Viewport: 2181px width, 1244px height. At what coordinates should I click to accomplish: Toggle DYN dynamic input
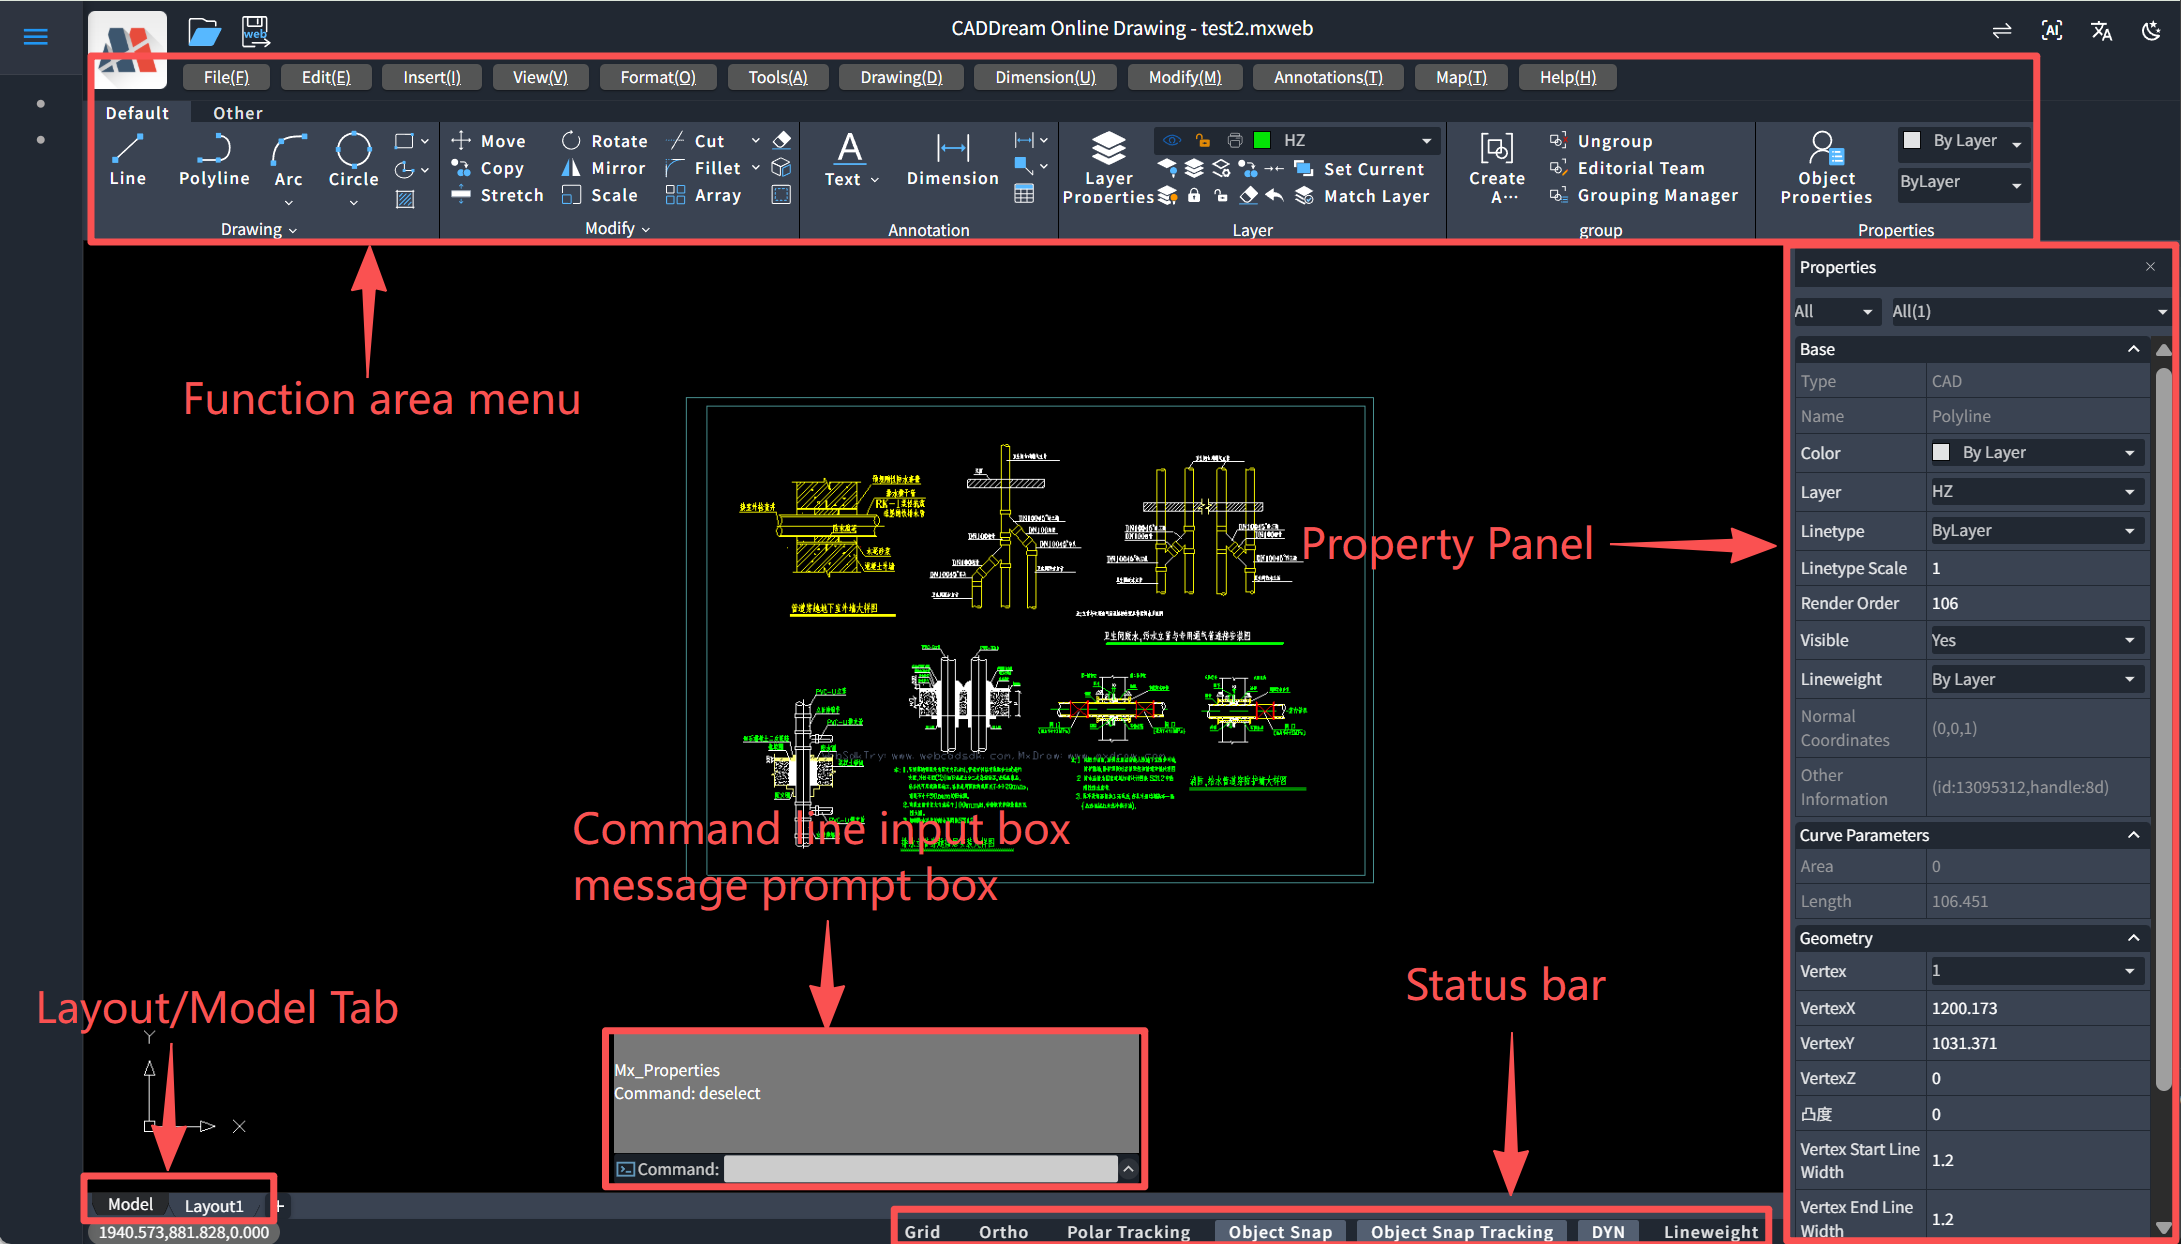pos(1608,1232)
